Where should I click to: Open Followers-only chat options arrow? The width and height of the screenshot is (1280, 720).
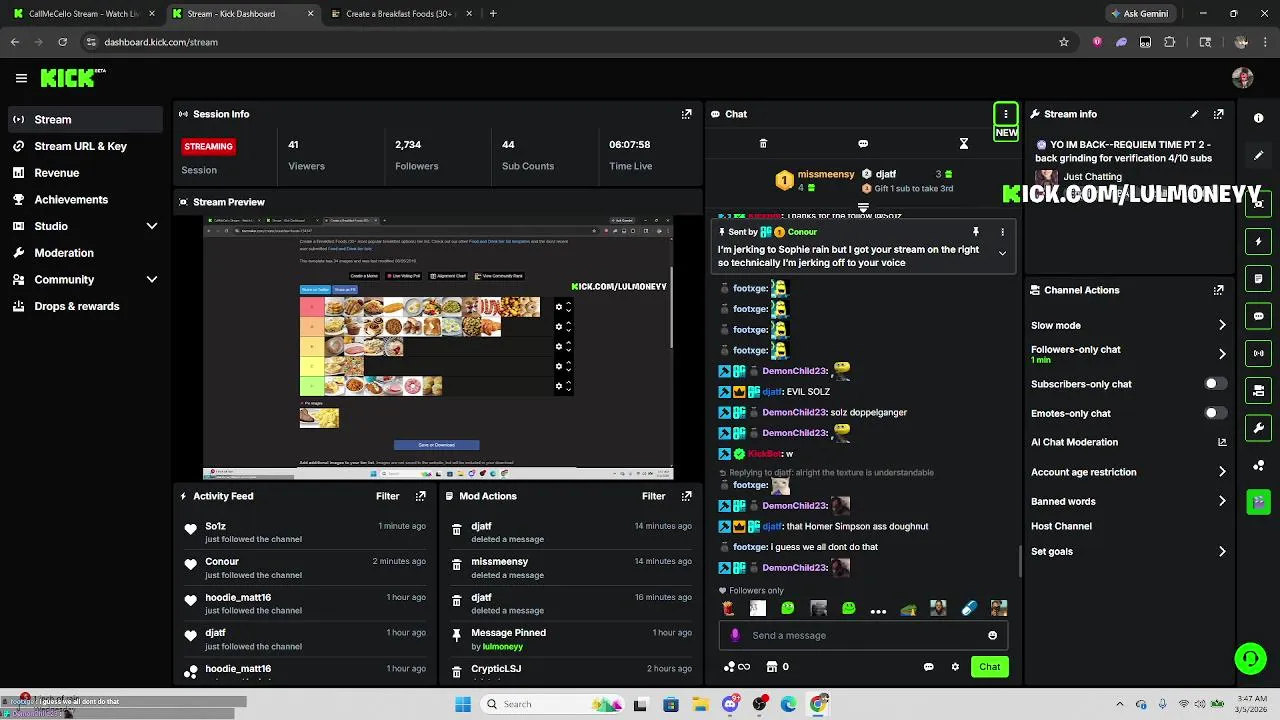(x=1222, y=354)
